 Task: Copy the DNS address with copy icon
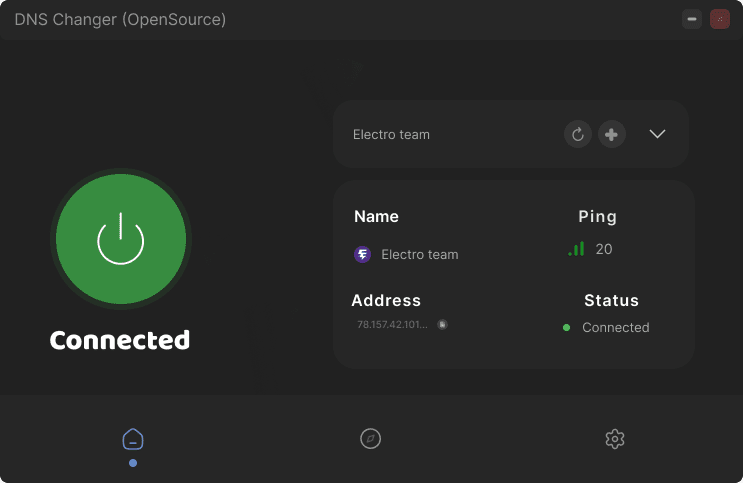coord(442,324)
